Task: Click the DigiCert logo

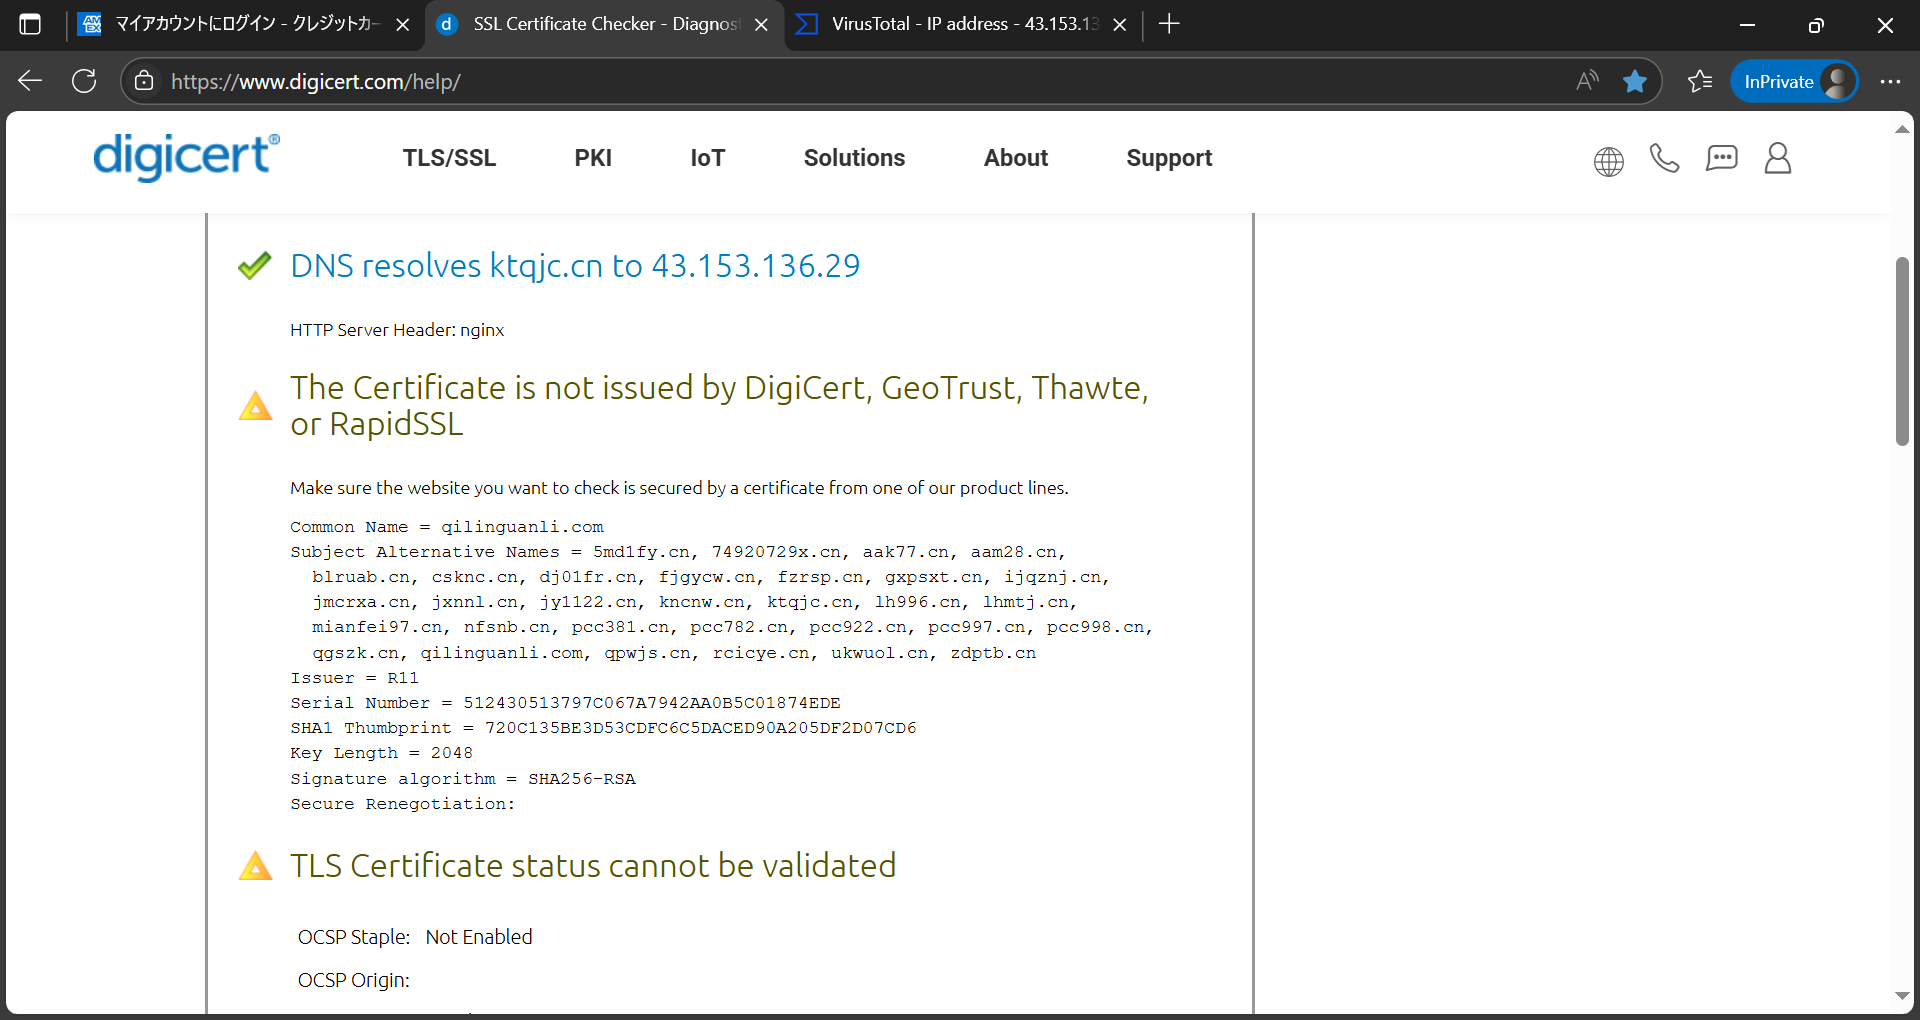Action: coord(186,157)
